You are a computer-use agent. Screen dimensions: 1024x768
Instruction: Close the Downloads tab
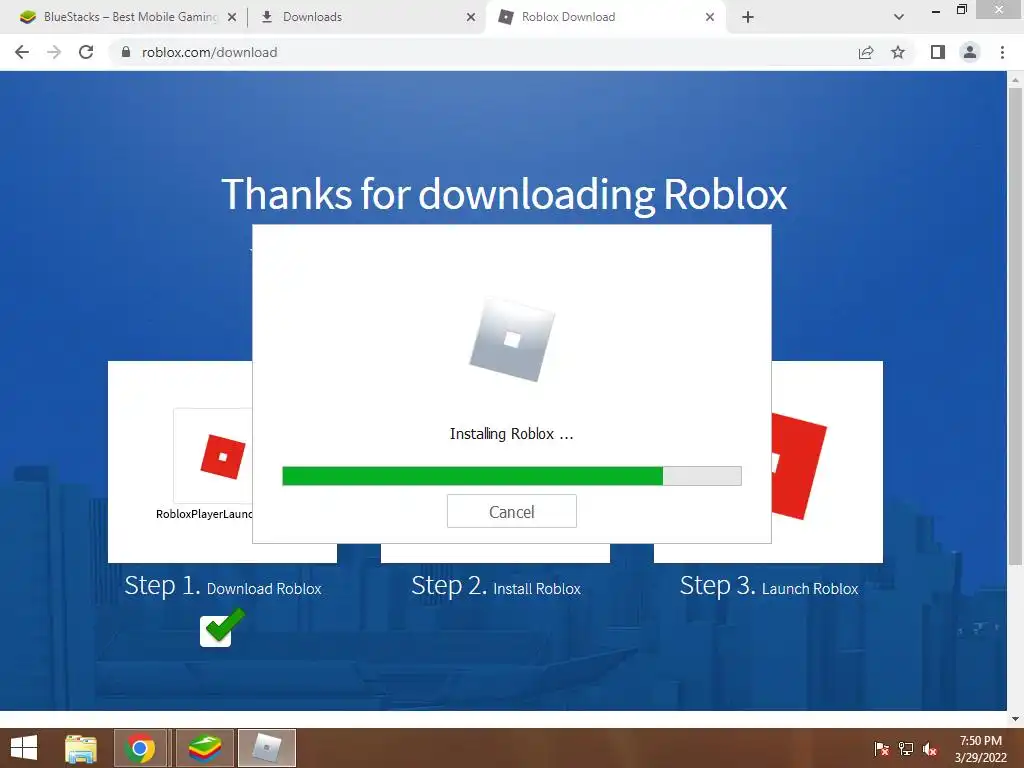471,18
